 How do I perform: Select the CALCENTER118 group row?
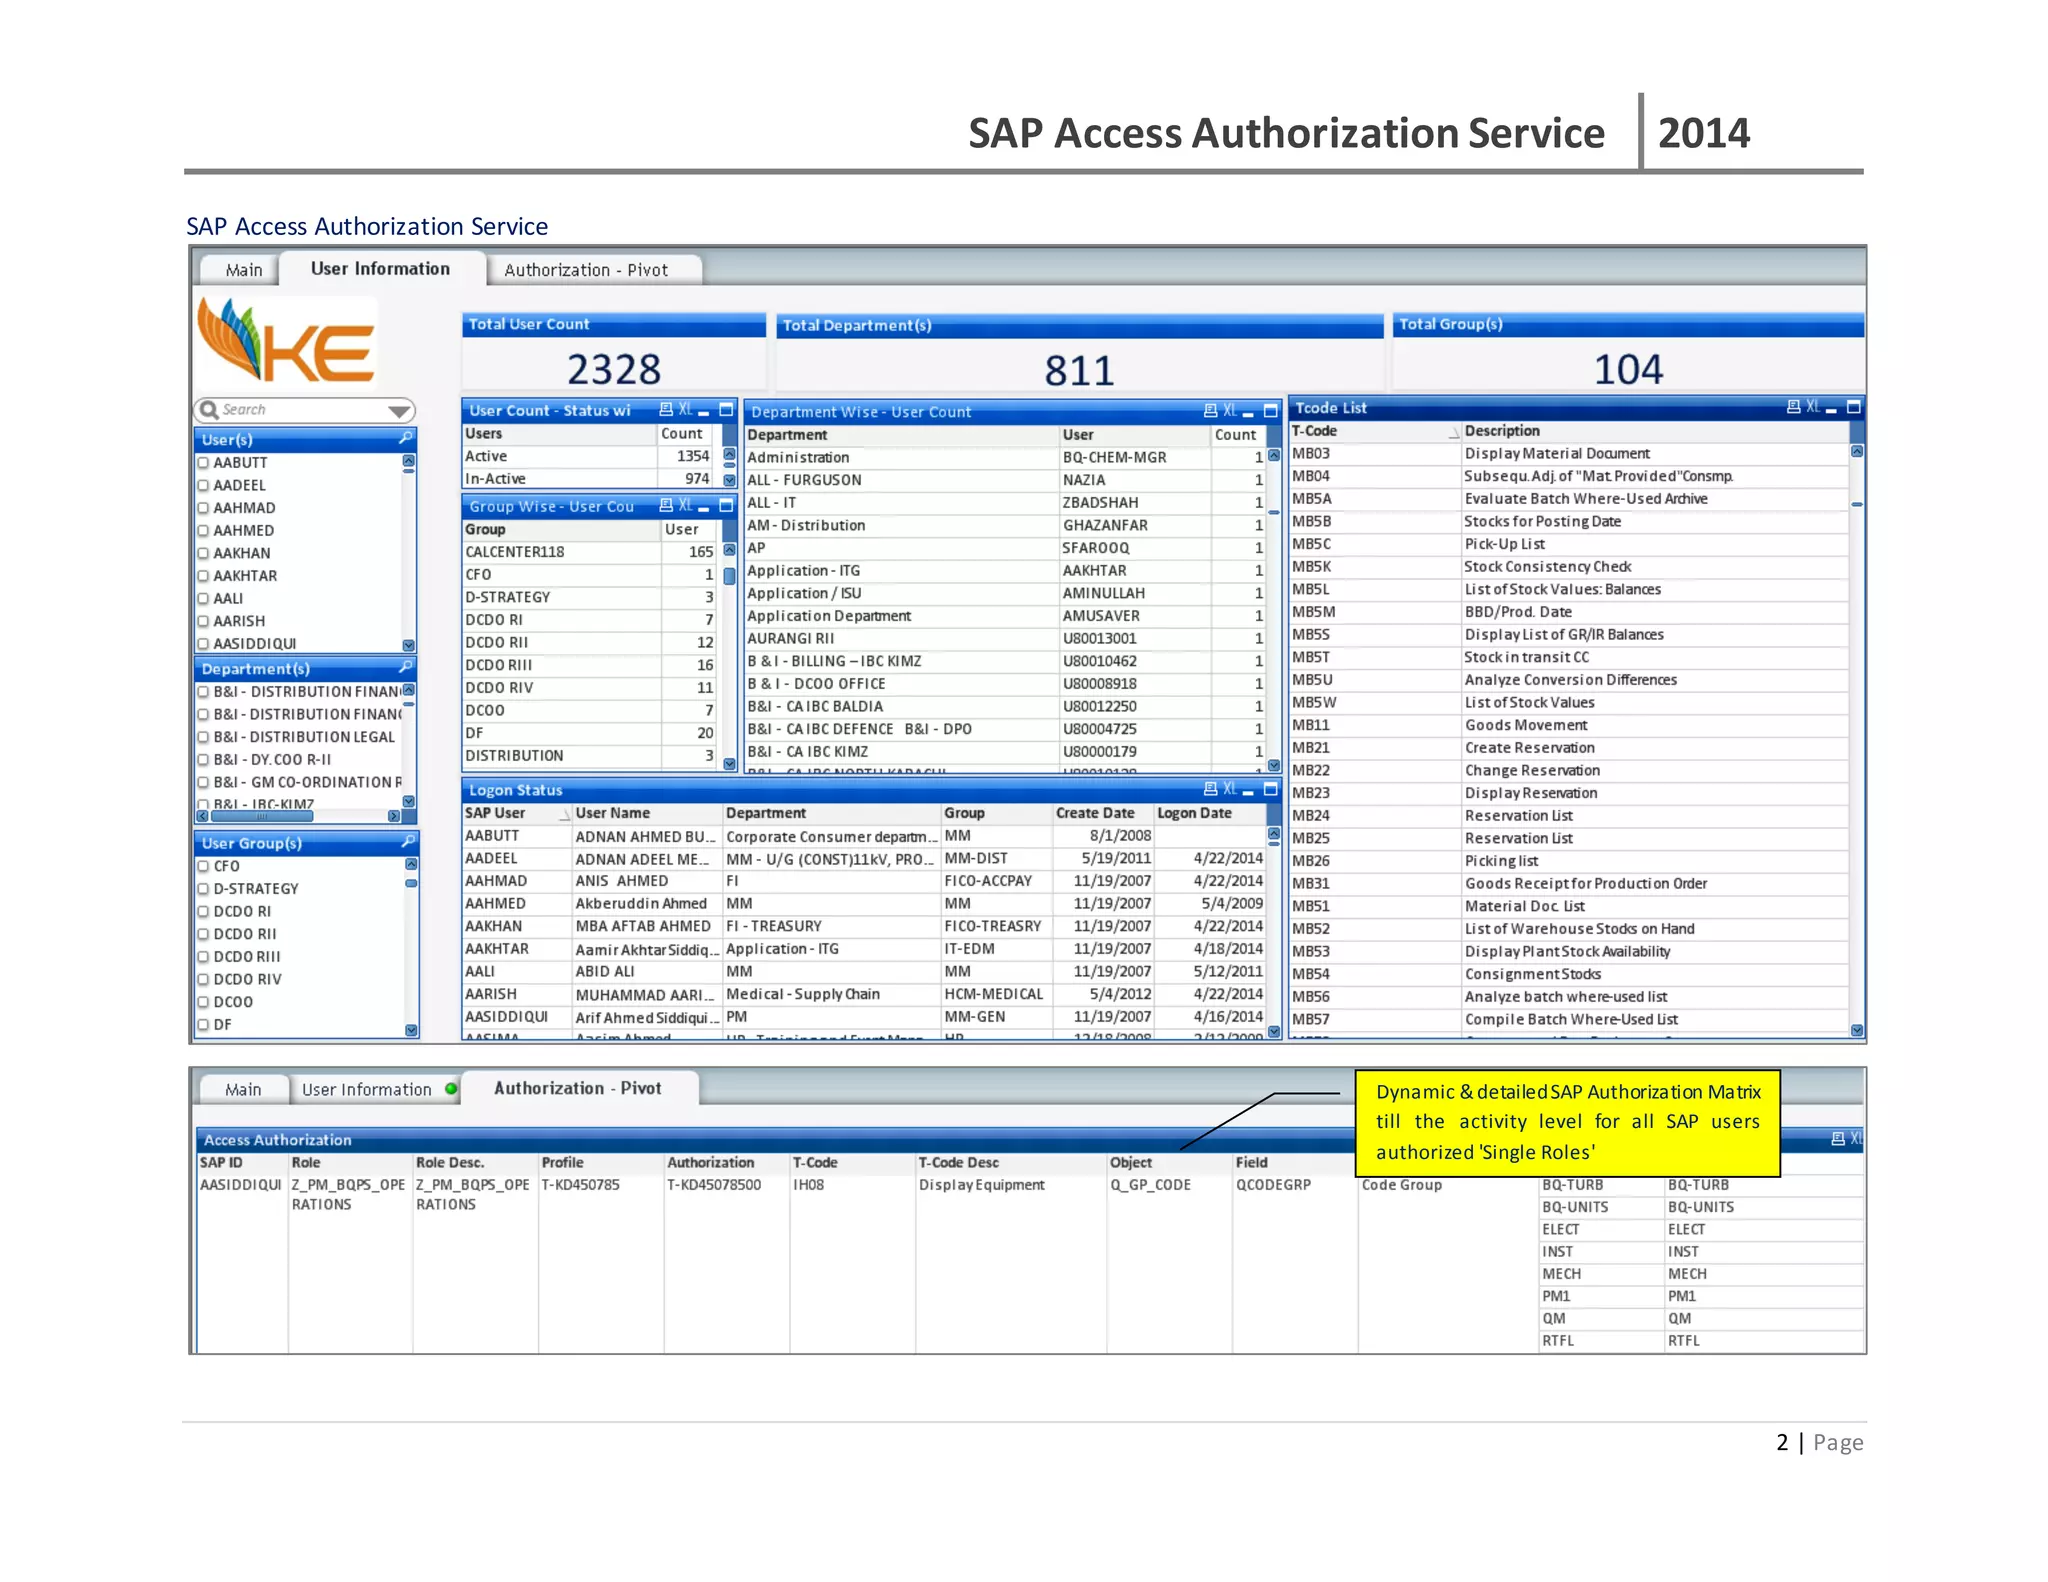point(515,552)
